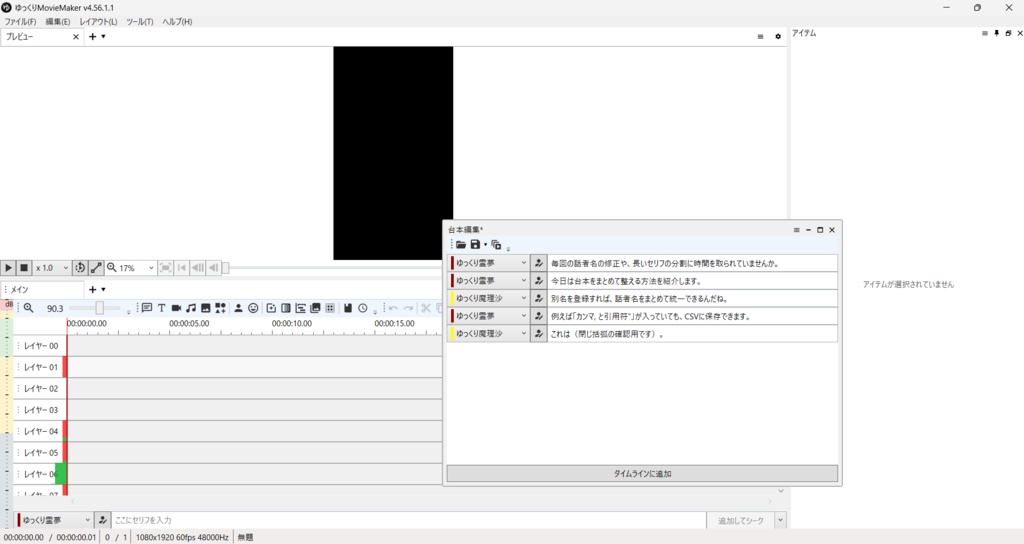Click voice settings icon beside bottom serif input
This screenshot has width=1024, height=544.
[103, 520]
